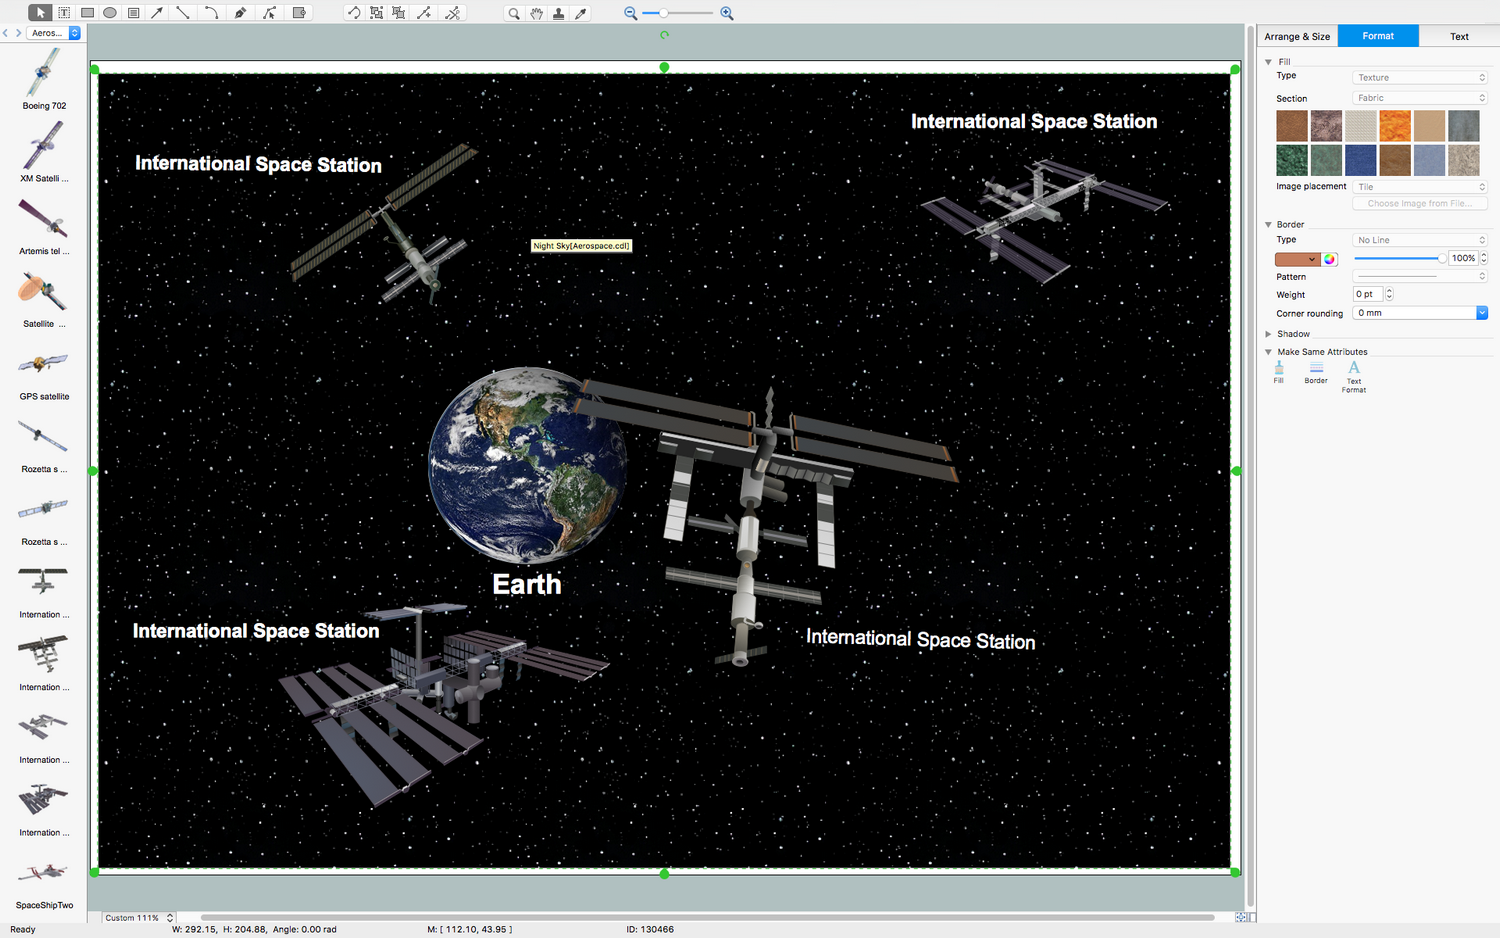1500x938 pixels.
Task: Click Choose Image from File button
Action: pyautogui.click(x=1420, y=204)
